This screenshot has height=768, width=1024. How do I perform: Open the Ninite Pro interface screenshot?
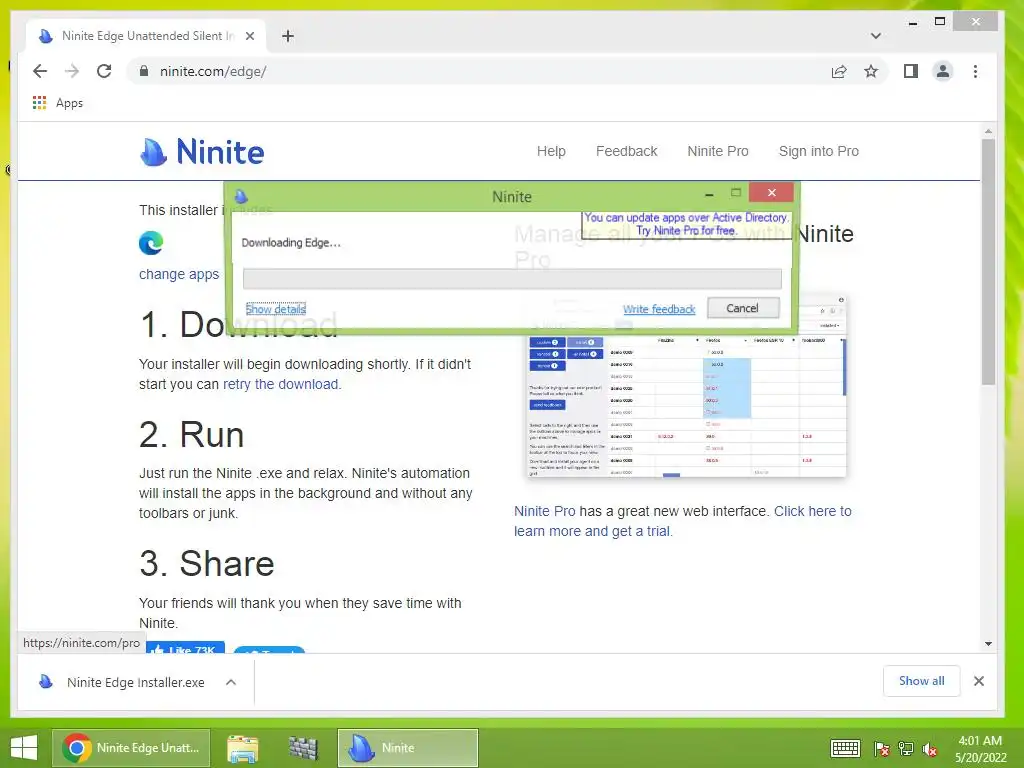pyautogui.click(x=686, y=408)
